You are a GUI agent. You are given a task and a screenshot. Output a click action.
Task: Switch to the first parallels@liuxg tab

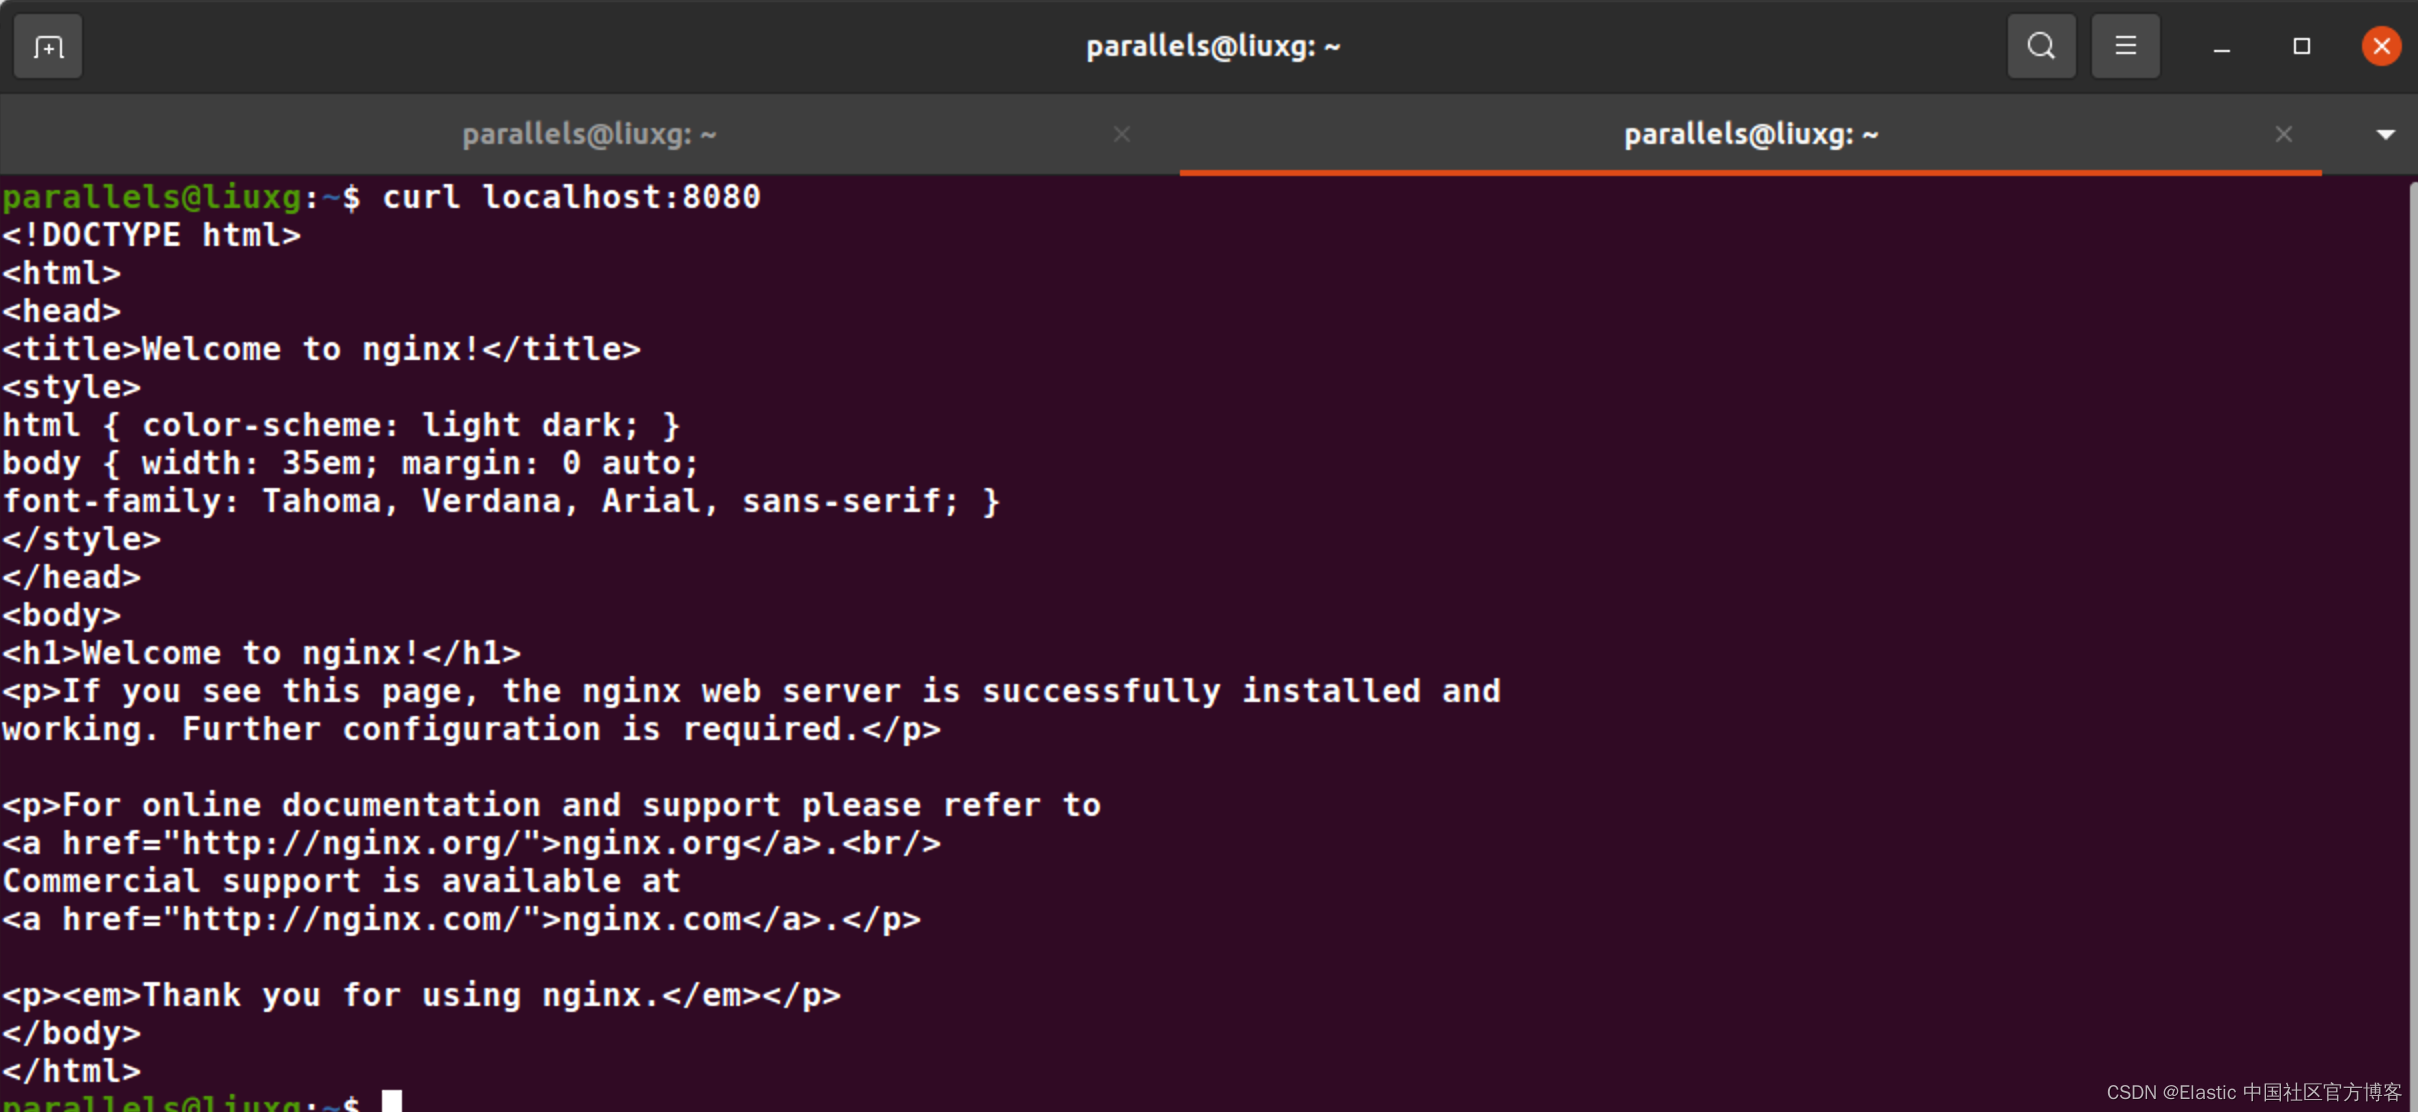[x=590, y=134]
